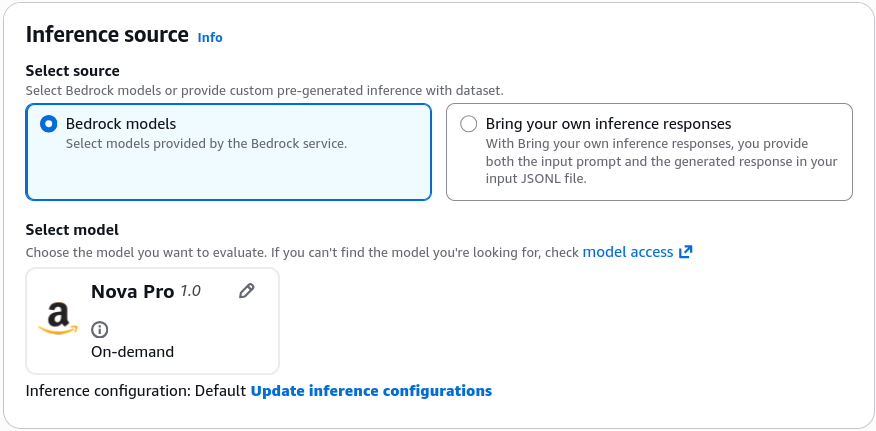The height and width of the screenshot is (431, 876).
Task: Open the Info link beside Inference source
Action: 210,37
